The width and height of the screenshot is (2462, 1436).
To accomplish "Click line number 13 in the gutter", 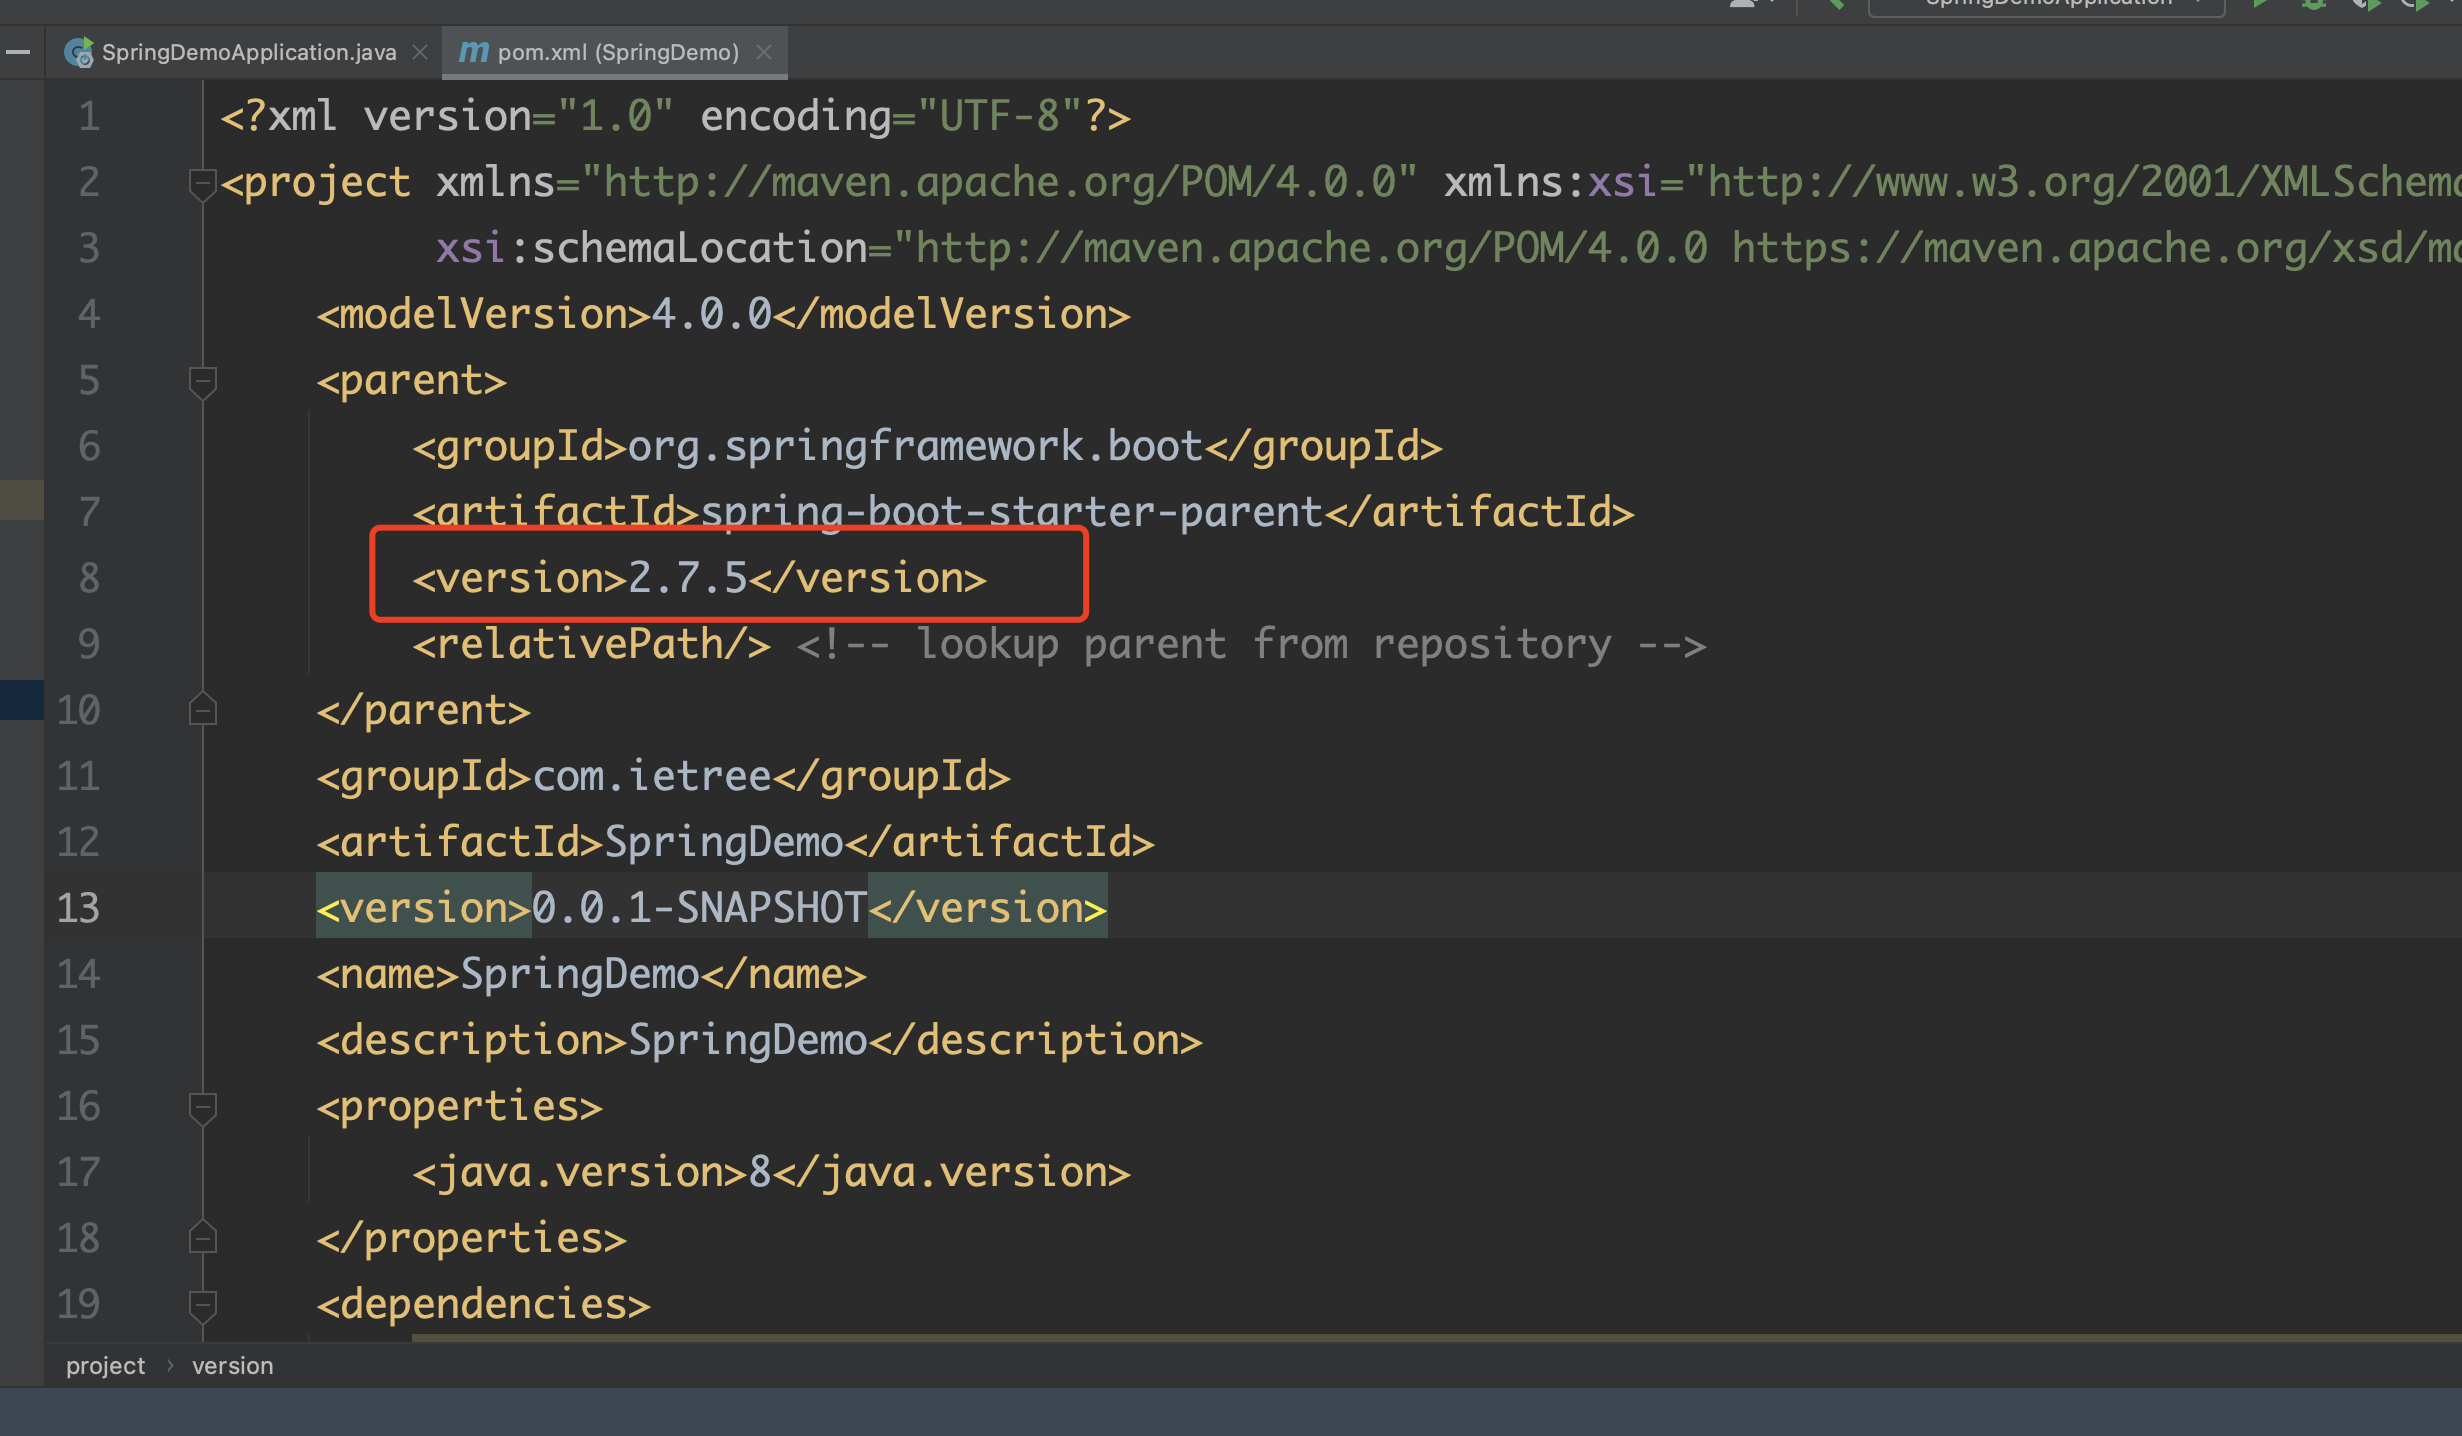I will coord(78,908).
